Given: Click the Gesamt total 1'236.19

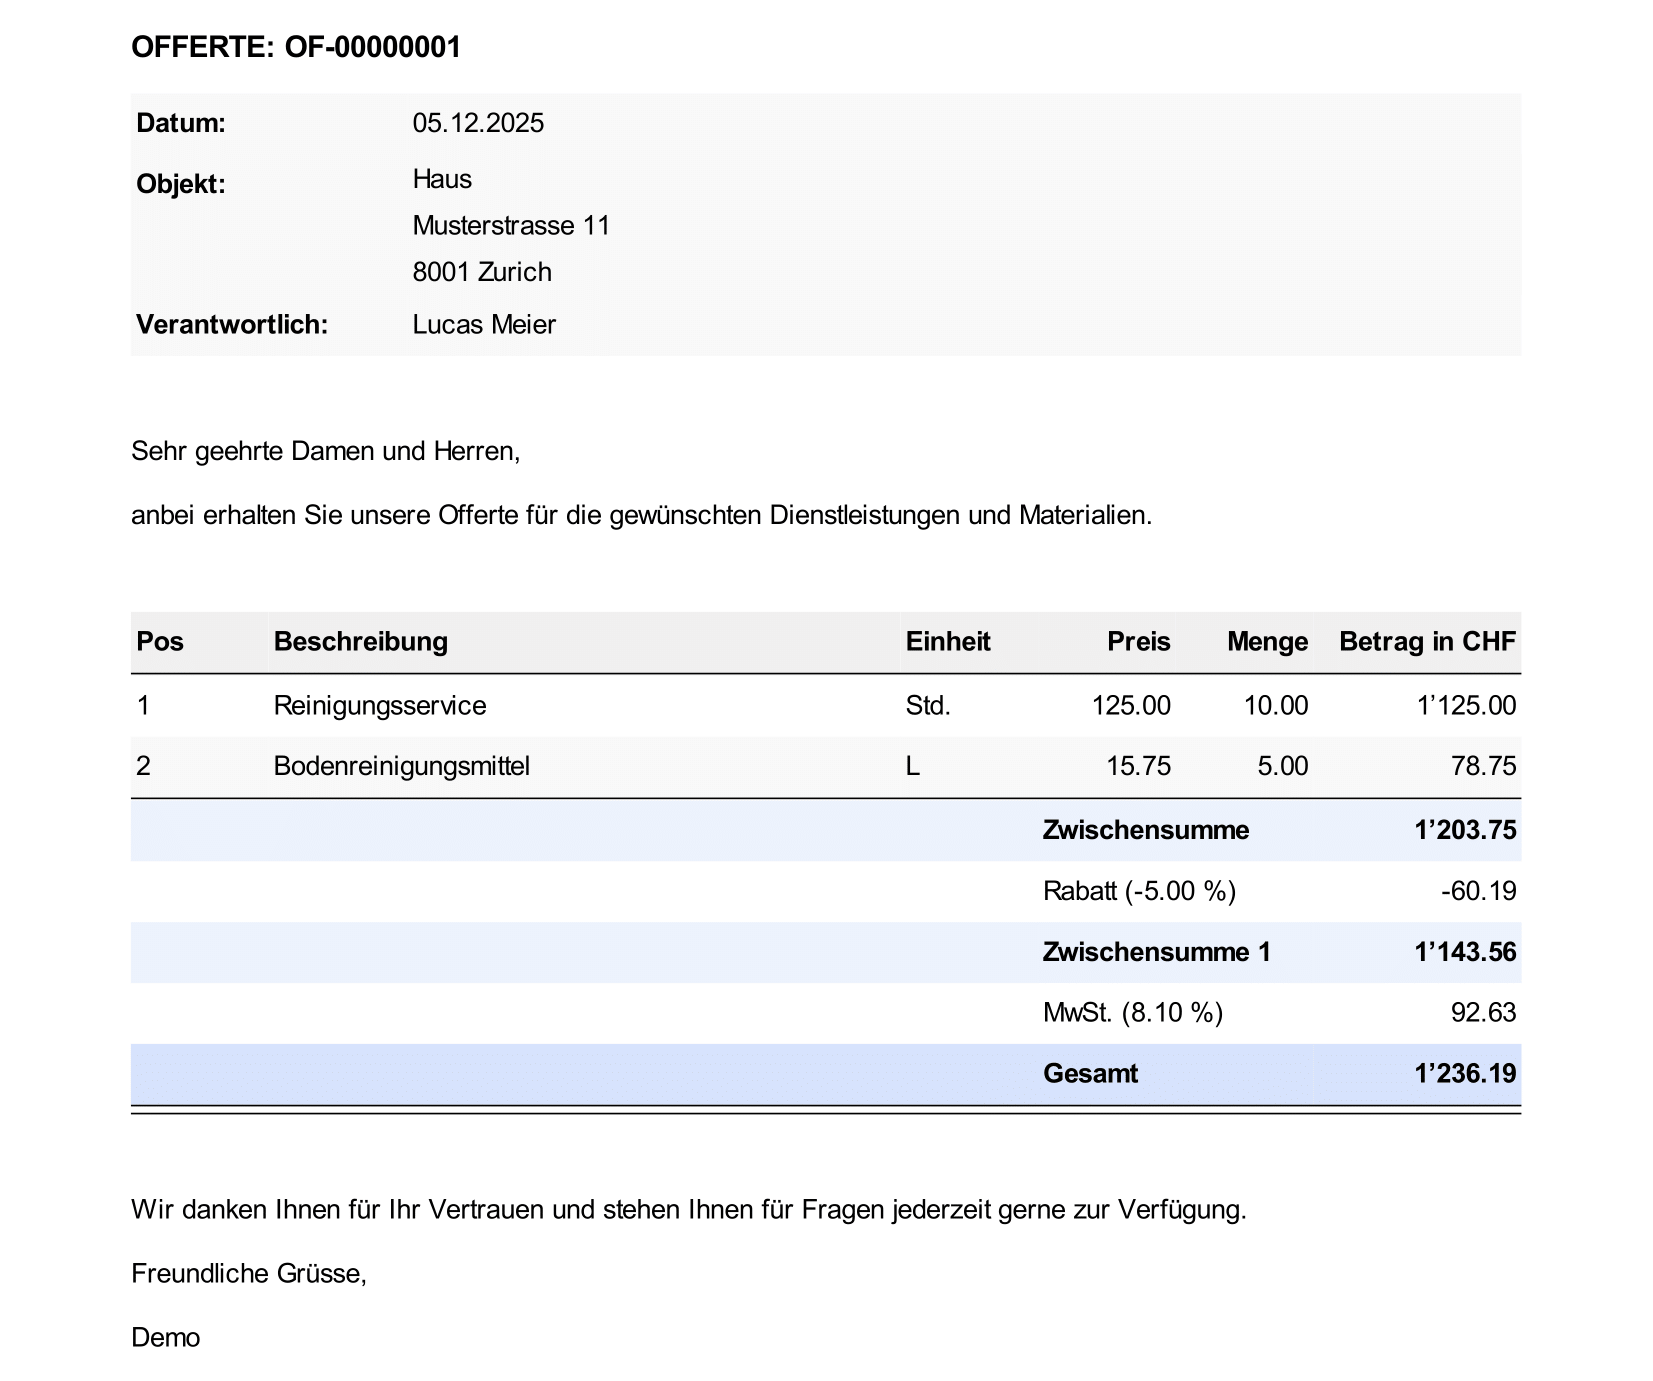Looking at the screenshot, I should [x=1465, y=1074].
